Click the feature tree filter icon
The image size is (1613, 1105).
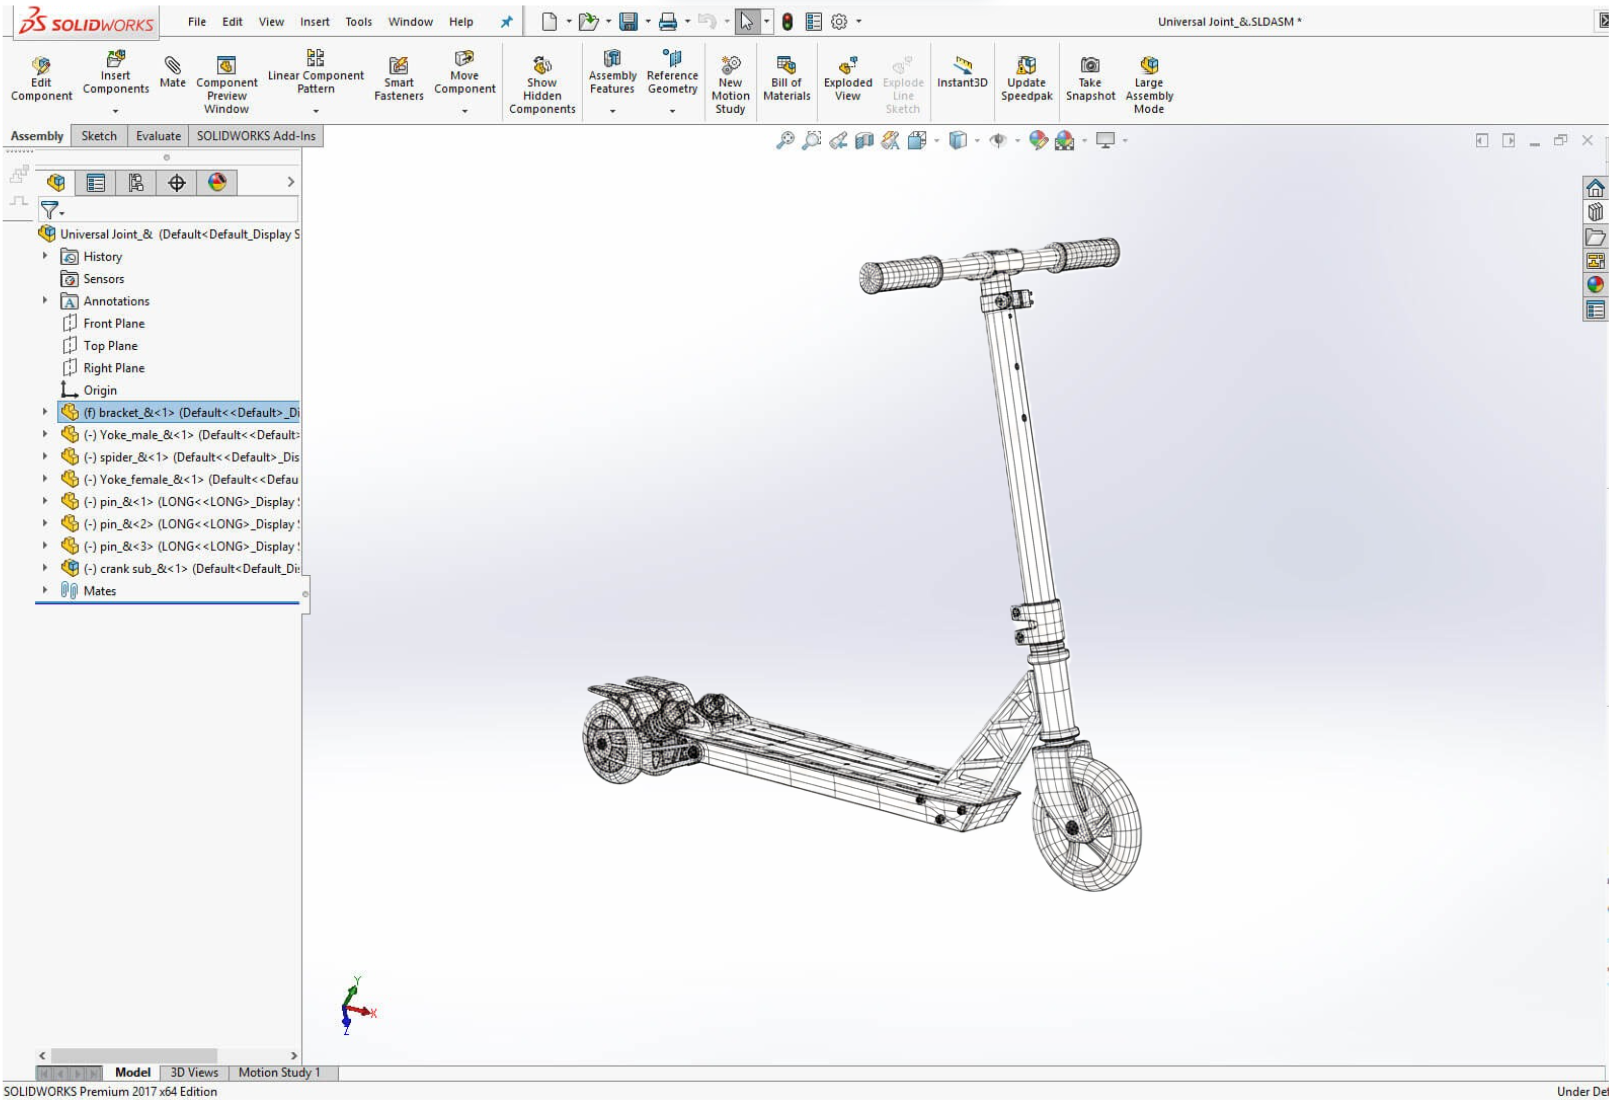click(x=49, y=210)
